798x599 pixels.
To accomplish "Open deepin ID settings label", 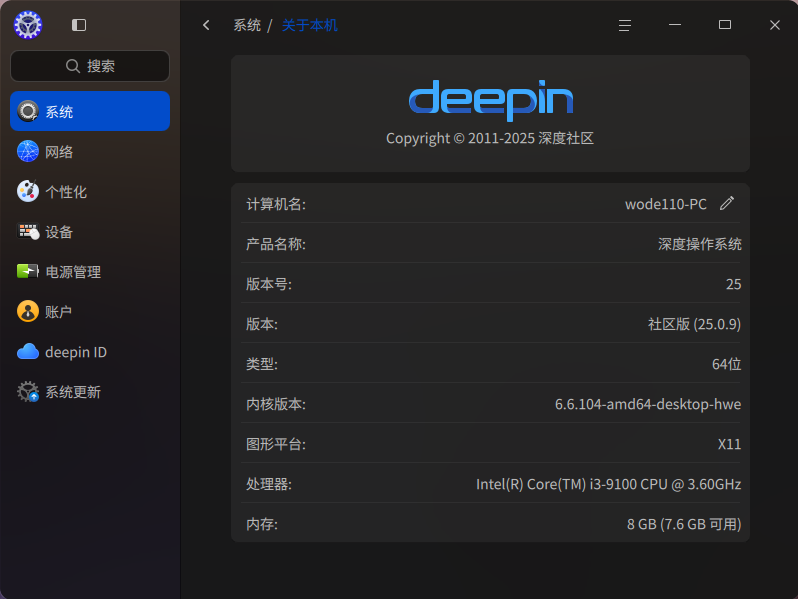I will coord(76,352).
